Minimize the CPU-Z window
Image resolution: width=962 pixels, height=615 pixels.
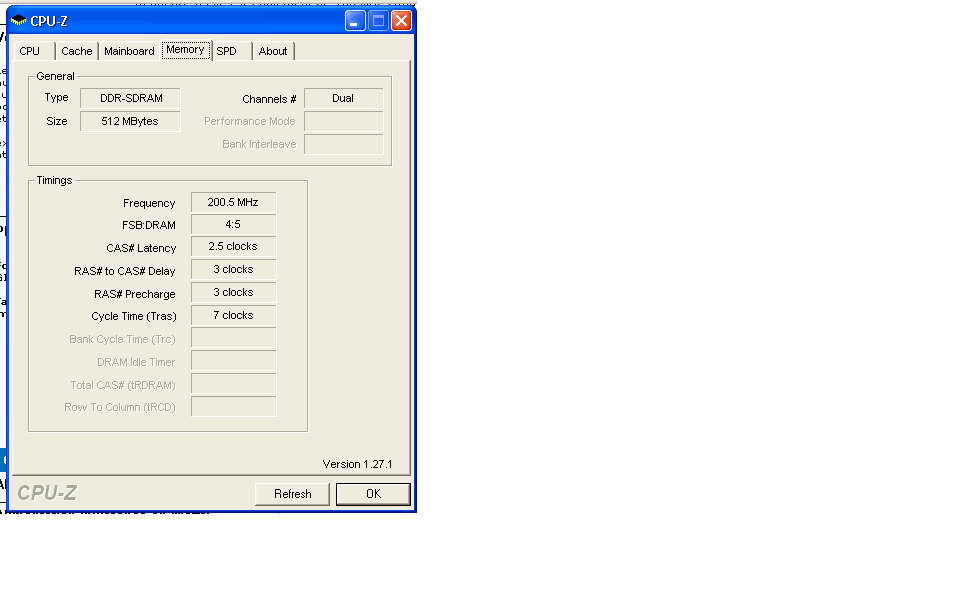pyautogui.click(x=355, y=21)
